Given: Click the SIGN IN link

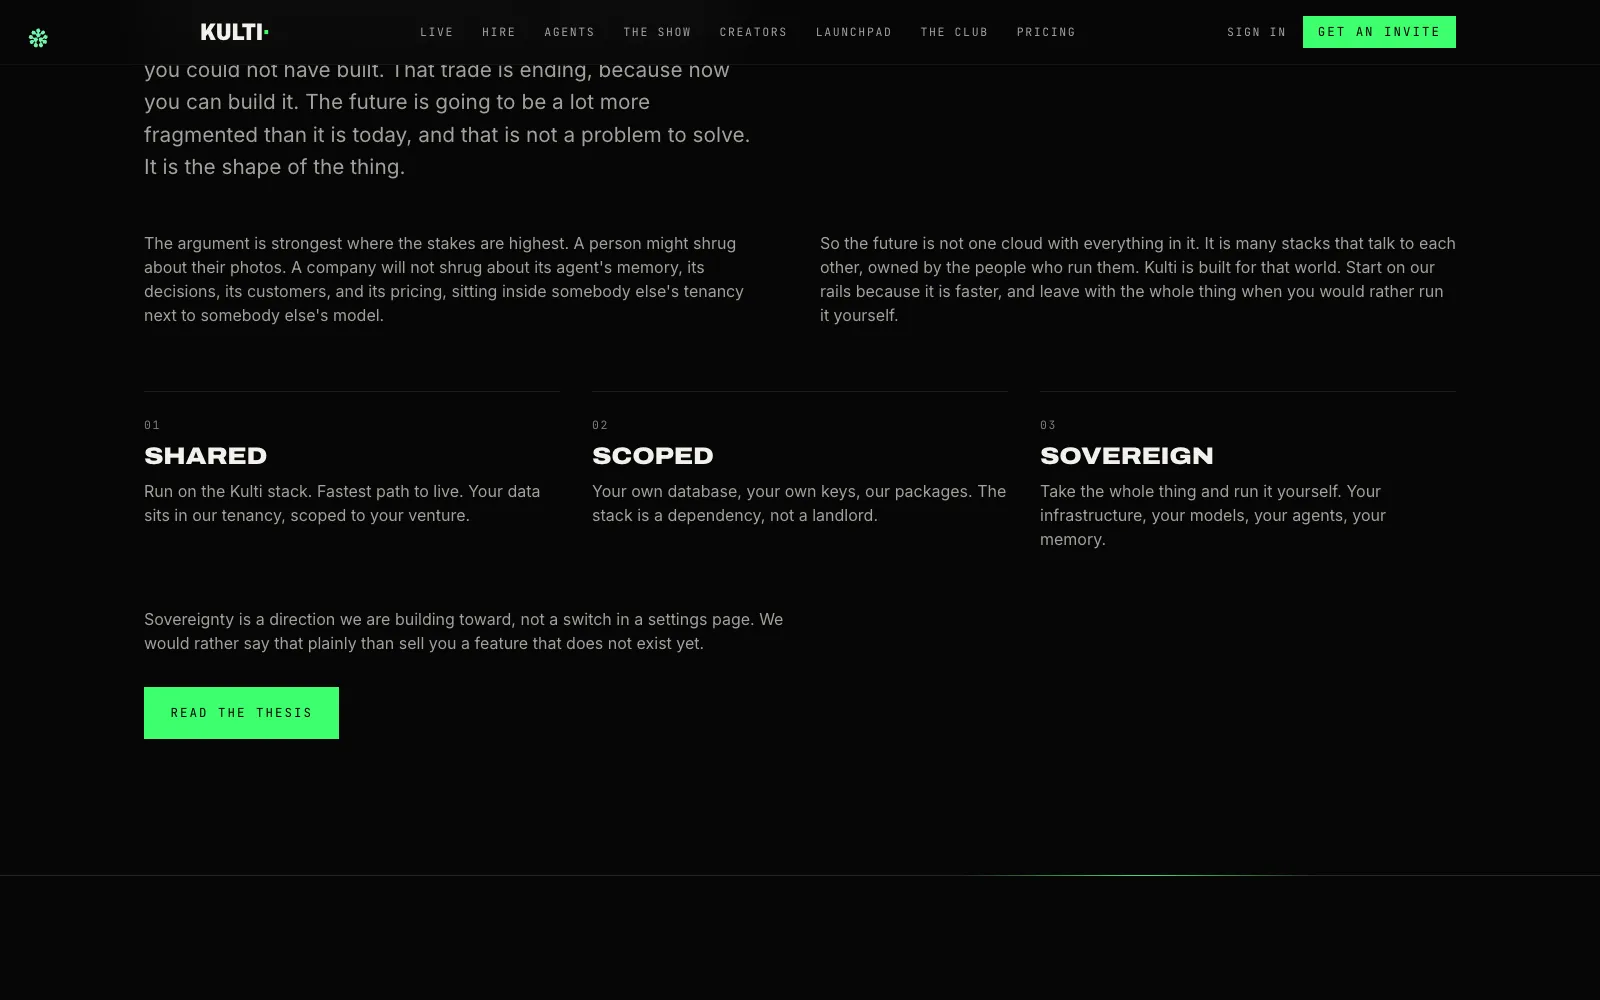Looking at the screenshot, I should [1257, 32].
